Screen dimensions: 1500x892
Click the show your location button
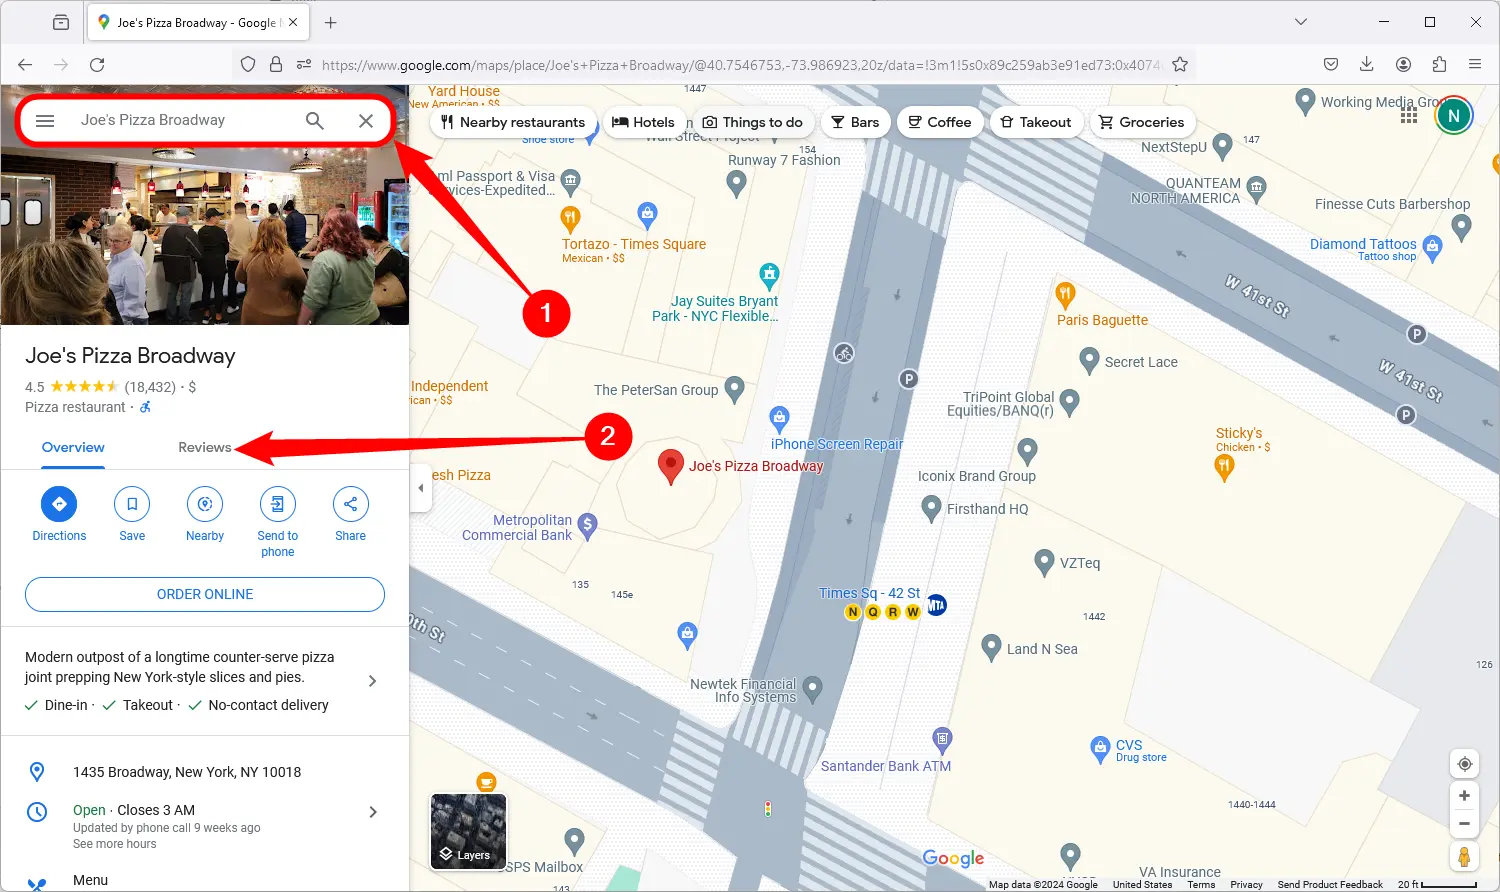tap(1464, 764)
